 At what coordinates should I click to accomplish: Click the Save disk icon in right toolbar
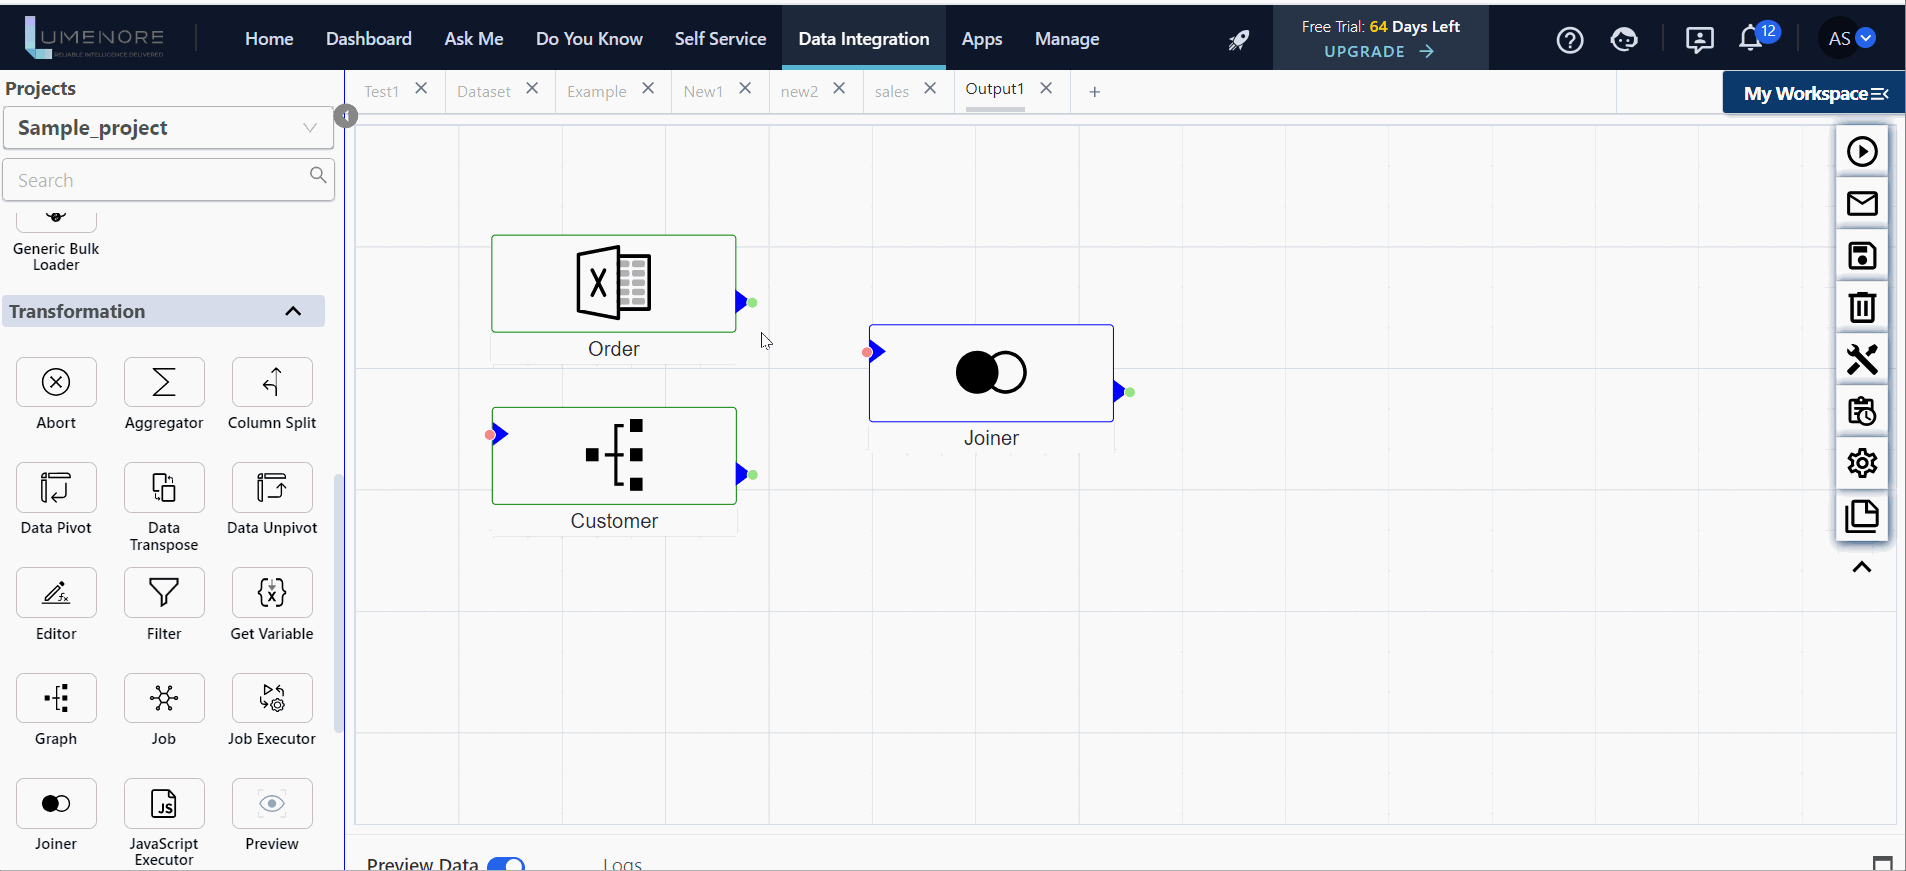(1861, 256)
